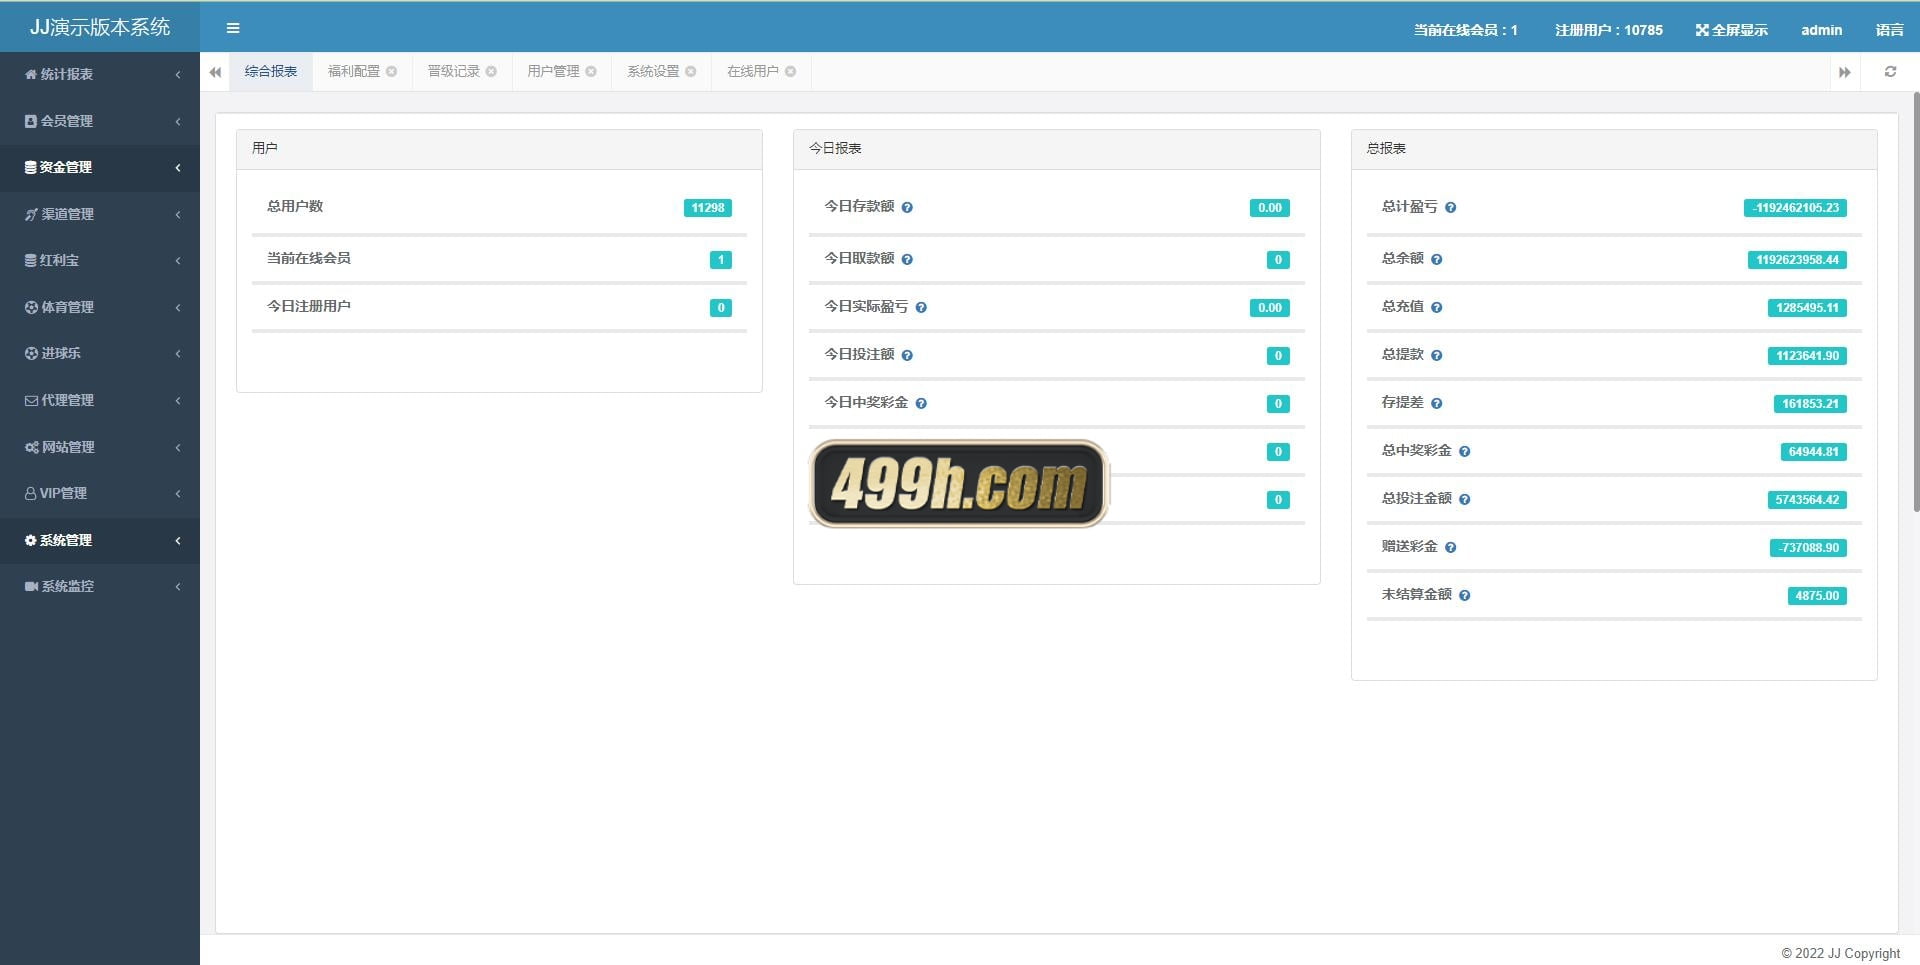
Task: Click help icon next to 今日实际盈亏
Action: point(921,308)
